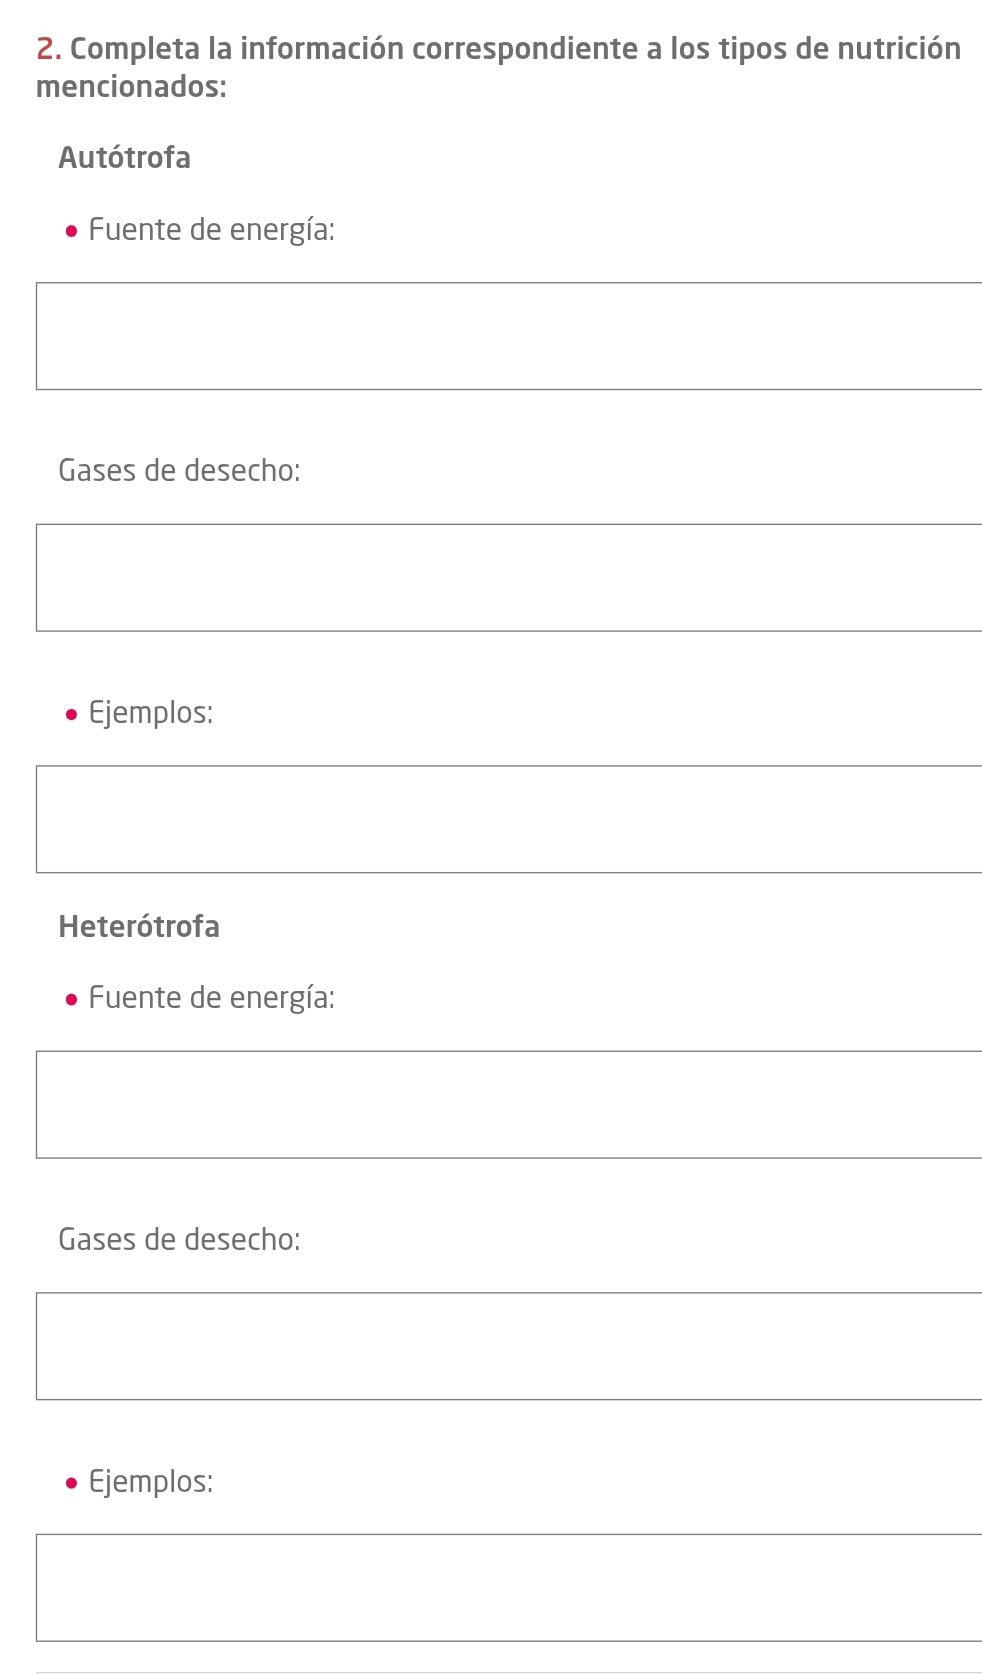Select the Heterótrofa Ejemplos text box
Screen dimensions: 982x1674
[x=509, y=1587]
